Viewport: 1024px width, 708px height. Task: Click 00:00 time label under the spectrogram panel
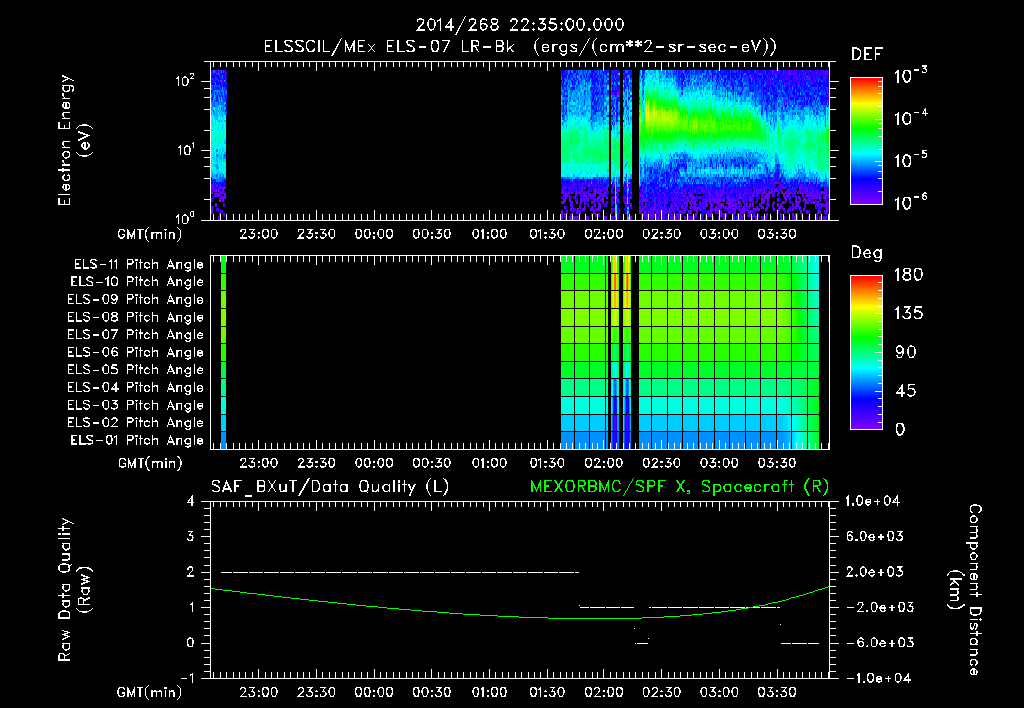374,234
